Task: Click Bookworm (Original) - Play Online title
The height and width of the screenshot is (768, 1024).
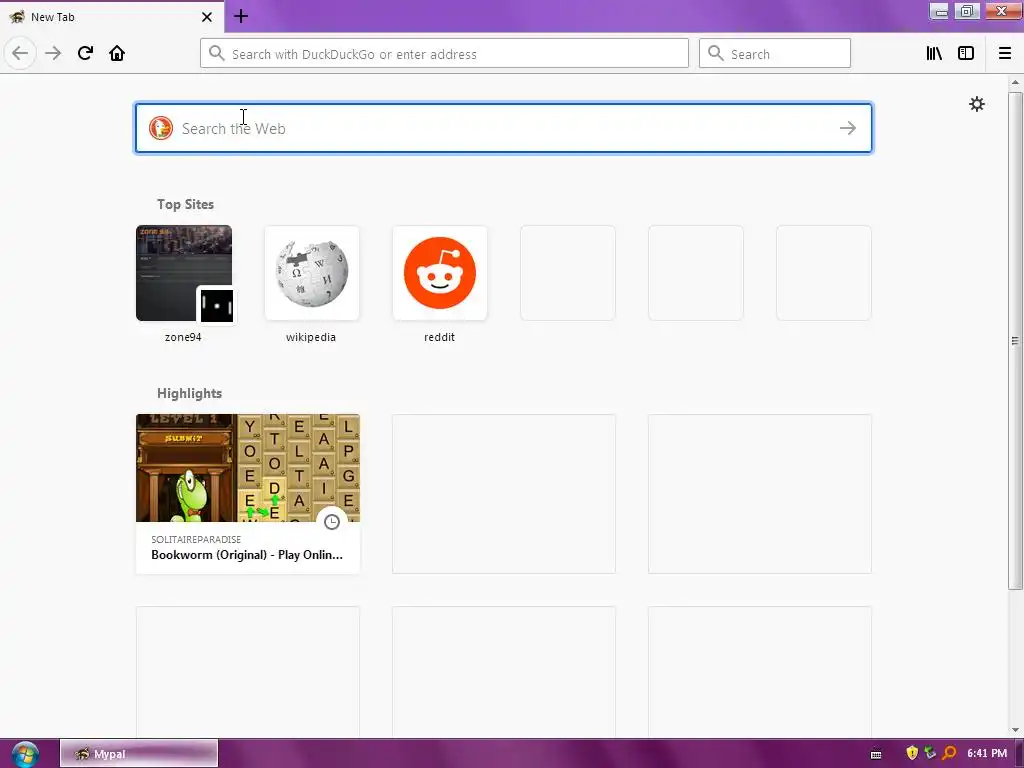Action: point(247,555)
